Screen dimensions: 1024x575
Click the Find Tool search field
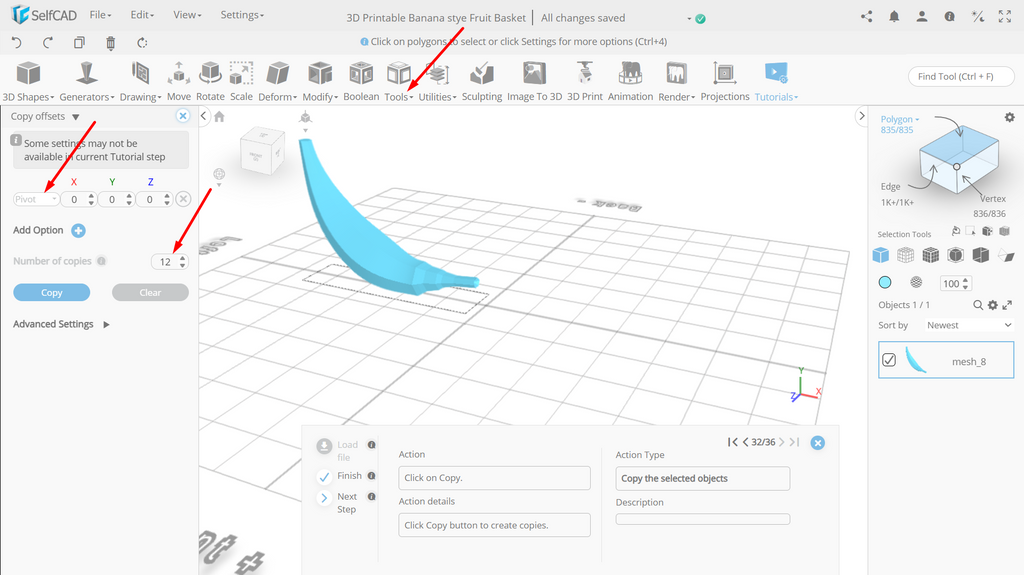pyautogui.click(x=961, y=76)
